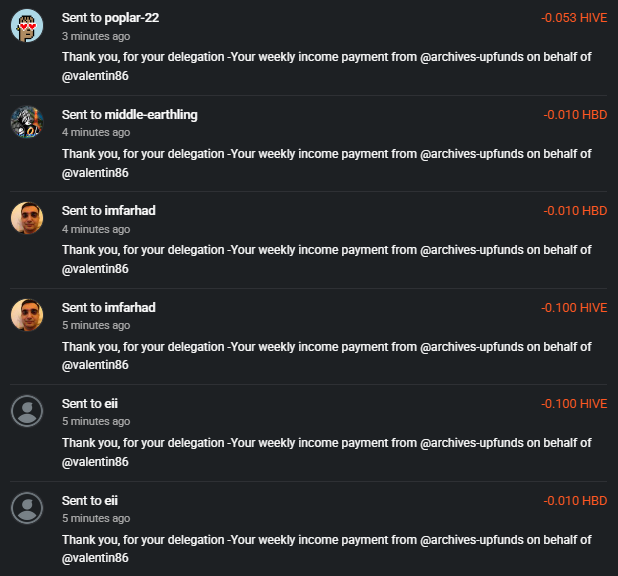Click eii's default avatar on the -0.100 HIVE transfer
The height and width of the screenshot is (576, 618).
pyautogui.click(x=27, y=410)
